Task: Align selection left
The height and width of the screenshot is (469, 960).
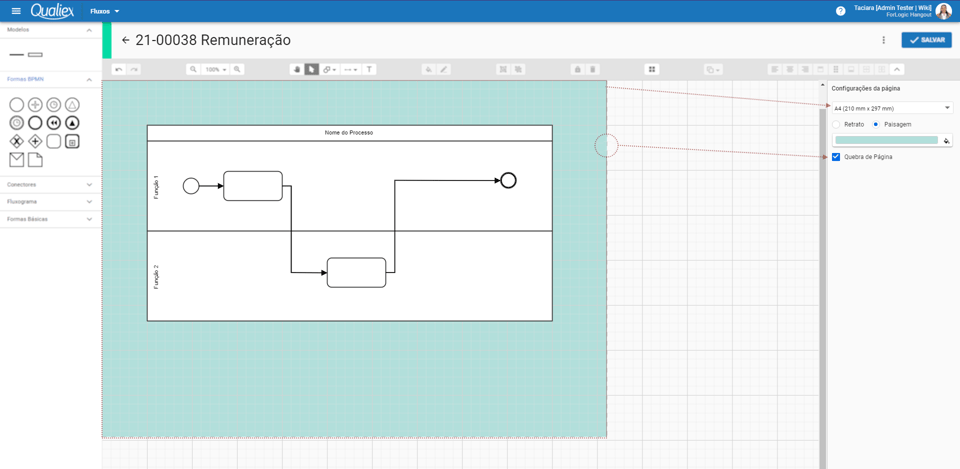Action: (775, 70)
